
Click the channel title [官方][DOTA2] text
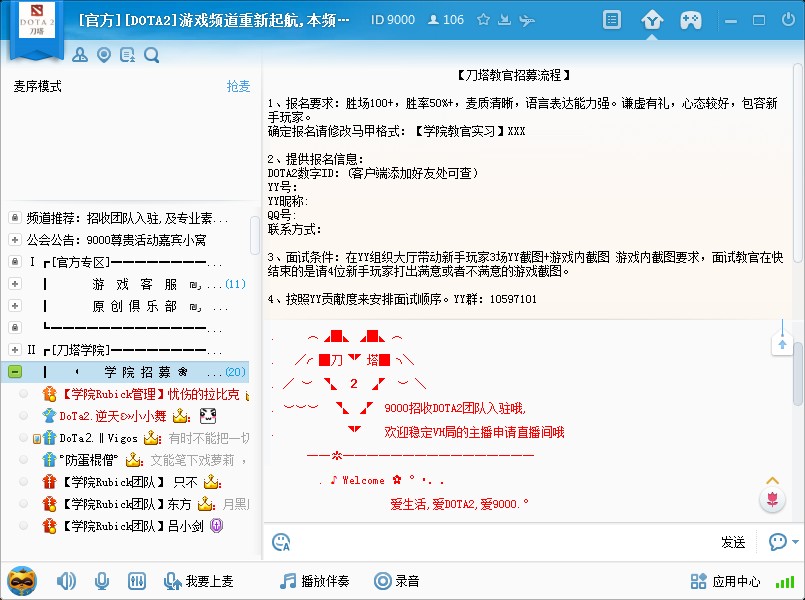pyautogui.click(x=214, y=20)
